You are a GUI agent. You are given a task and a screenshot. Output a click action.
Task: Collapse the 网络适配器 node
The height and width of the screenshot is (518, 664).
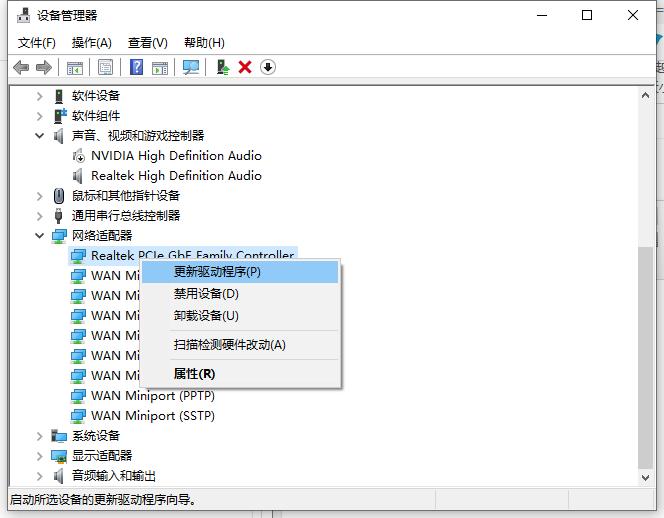39,235
